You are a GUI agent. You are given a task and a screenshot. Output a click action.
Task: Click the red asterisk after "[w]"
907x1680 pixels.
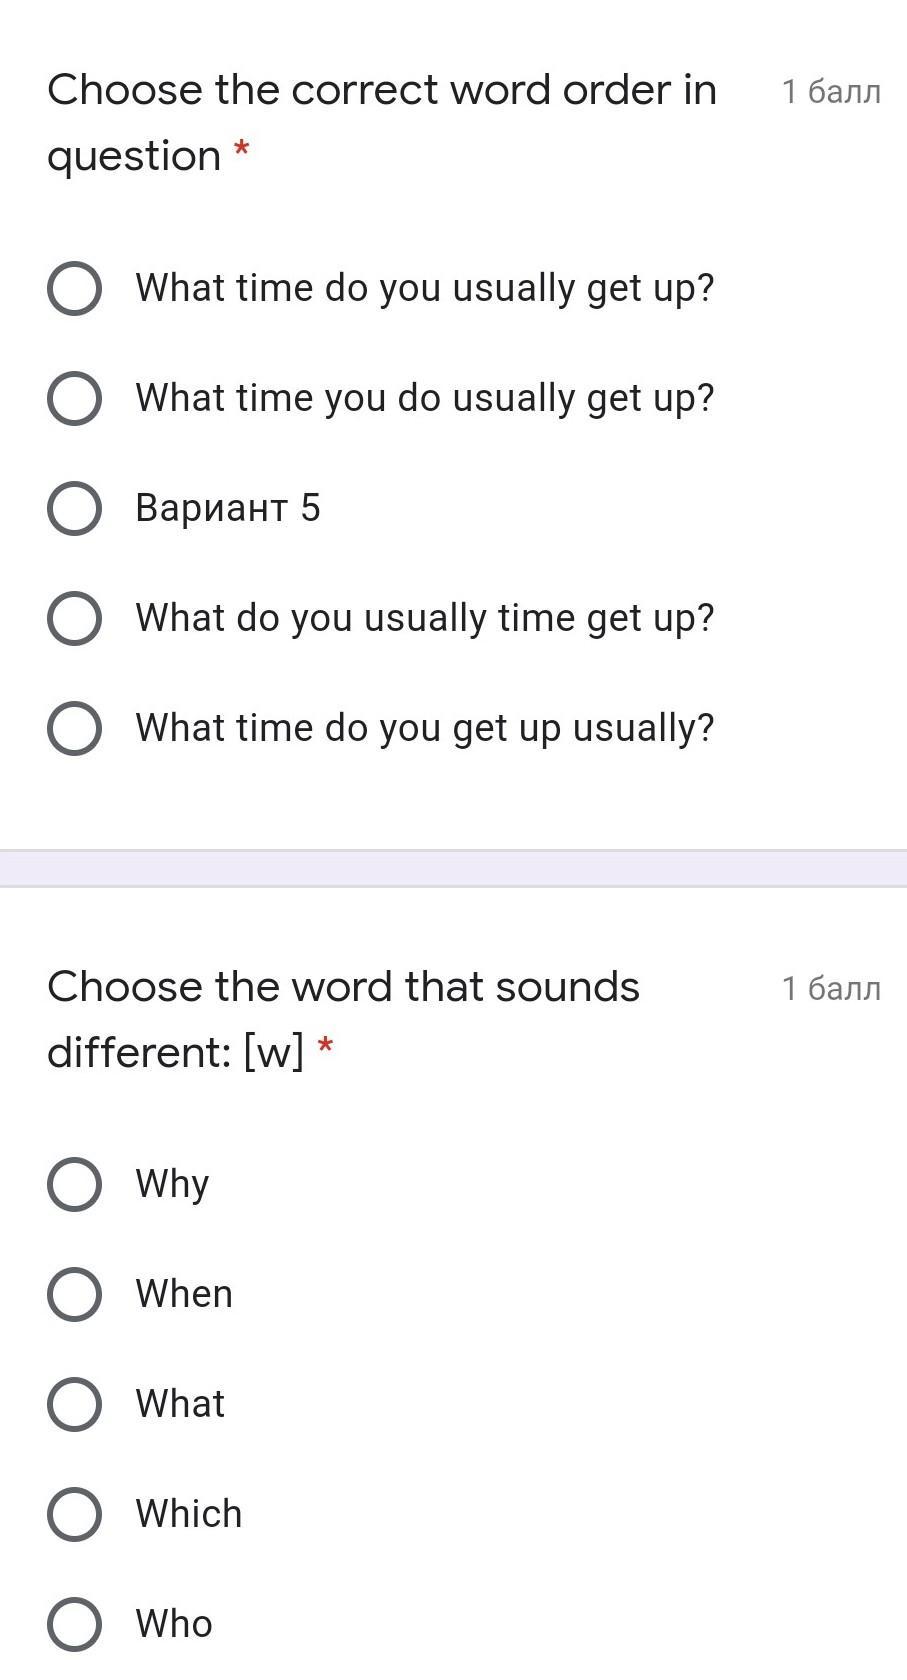(x=325, y=1046)
